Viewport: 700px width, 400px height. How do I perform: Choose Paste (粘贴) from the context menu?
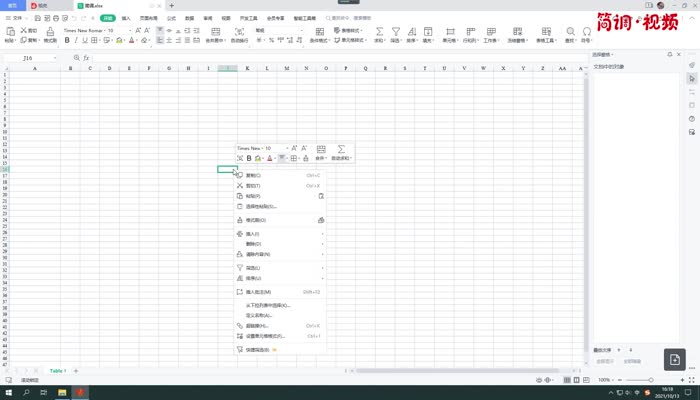coord(252,196)
